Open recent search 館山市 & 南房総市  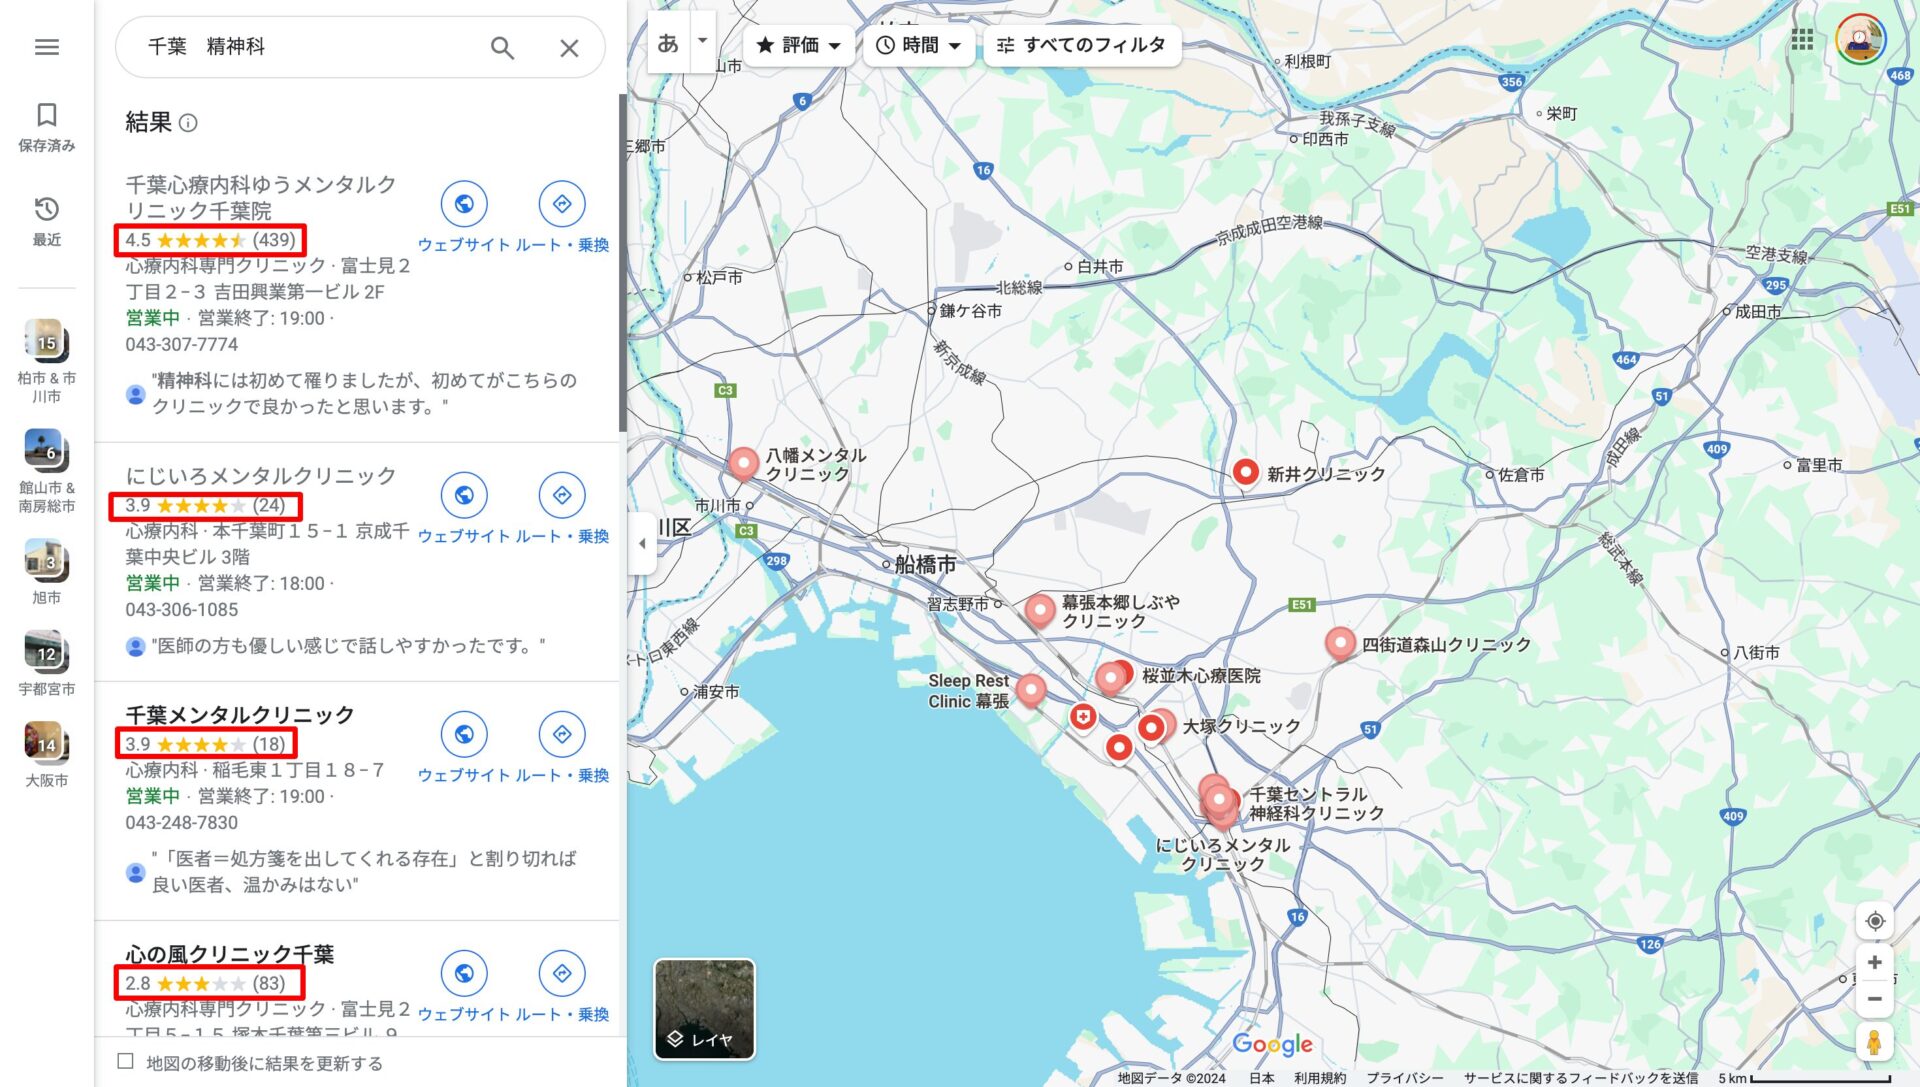point(47,471)
